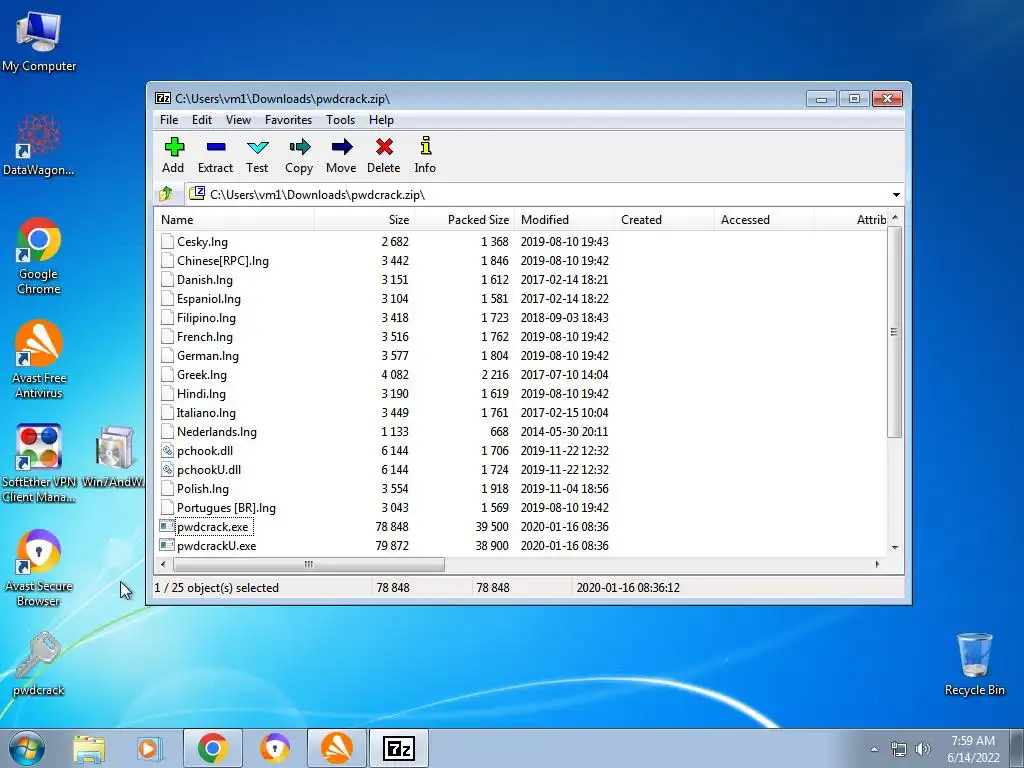Image resolution: width=1024 pixels, height=768 pixels.
Task: Open the View menu
Action: click(x=238, y=120)
